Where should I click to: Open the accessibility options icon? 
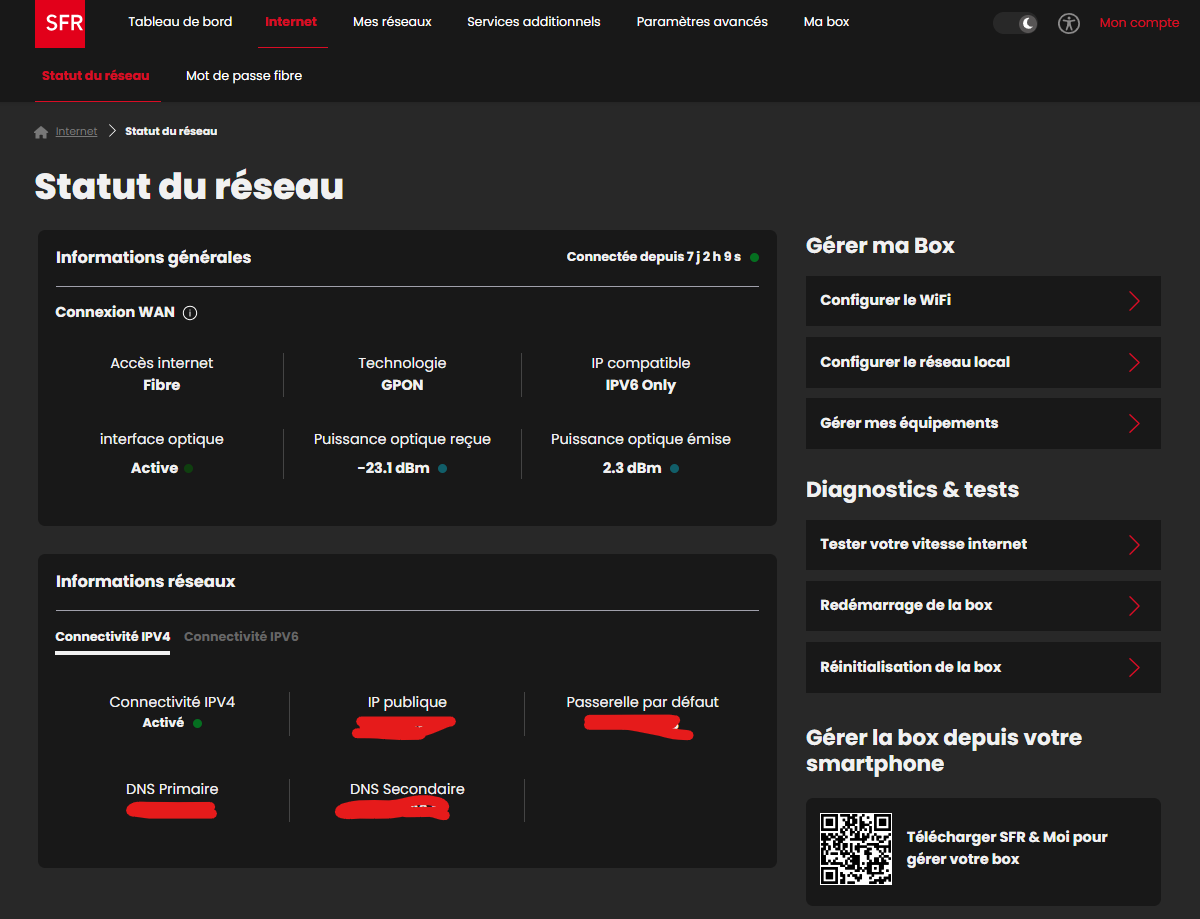(x=1069, y=23)
